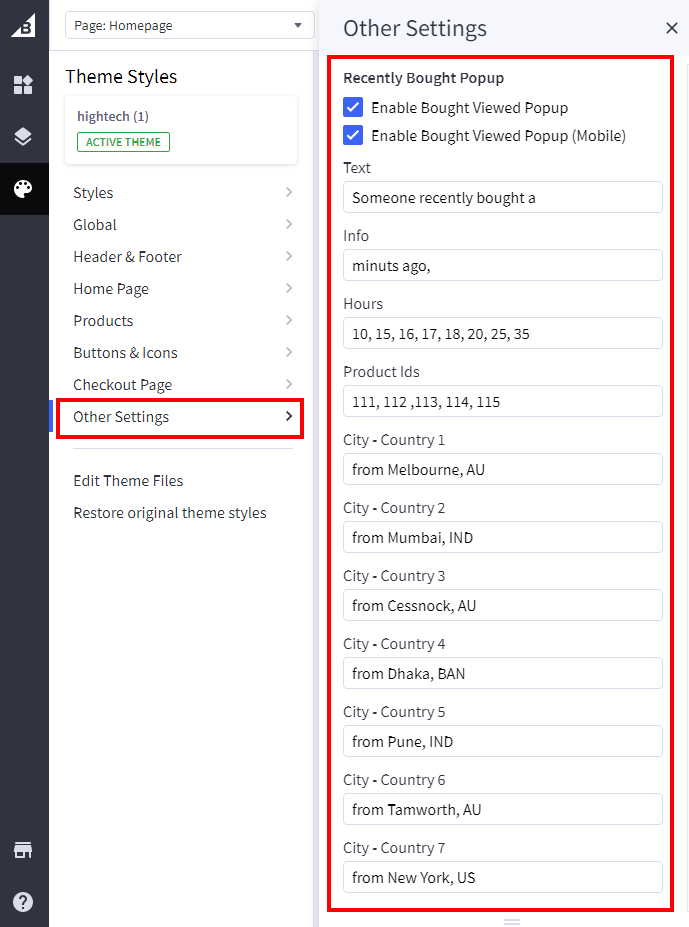Click the storefront icon in sidebar

click(x=23, y=850)
